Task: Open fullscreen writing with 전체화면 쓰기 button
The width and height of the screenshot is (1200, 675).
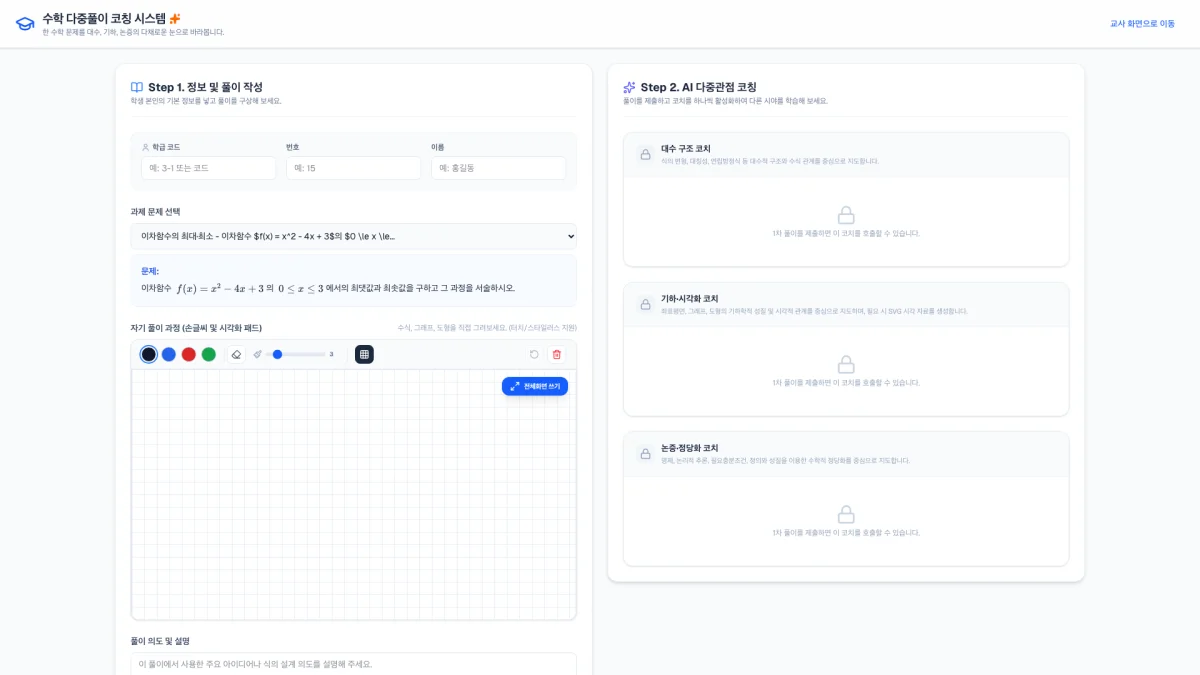Action: point(535,386)
